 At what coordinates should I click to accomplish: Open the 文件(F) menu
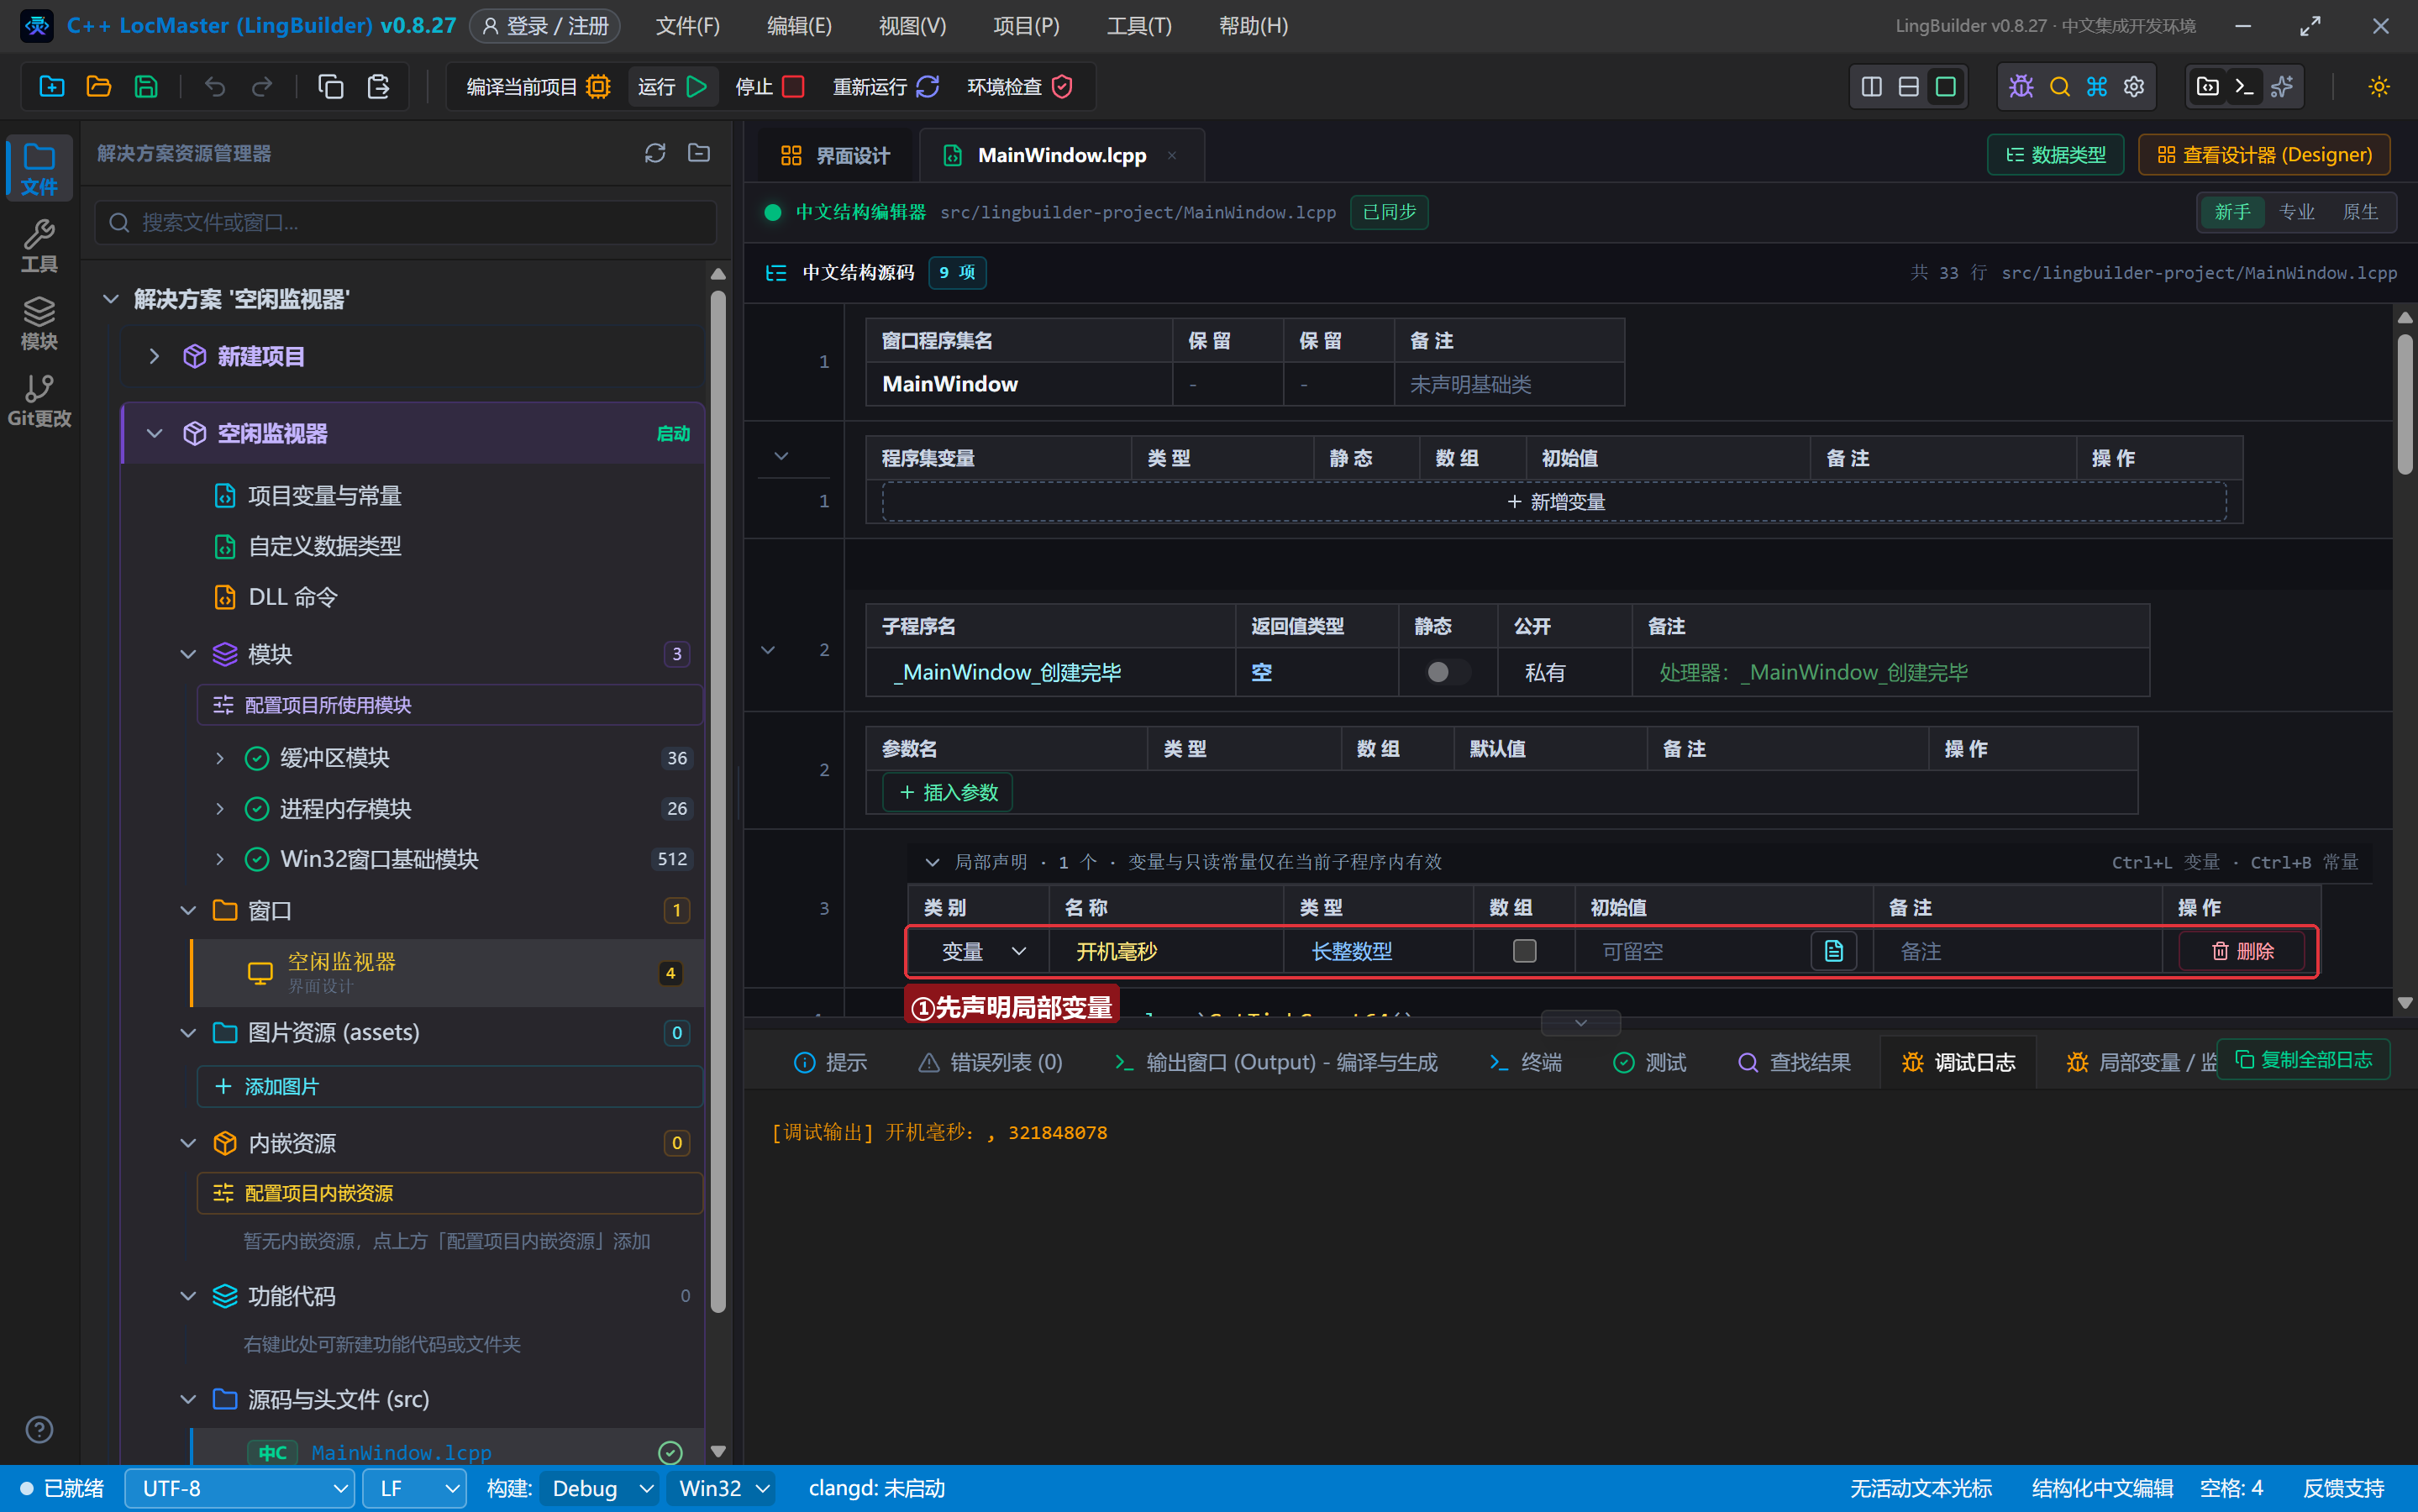[x=688, y=26]
